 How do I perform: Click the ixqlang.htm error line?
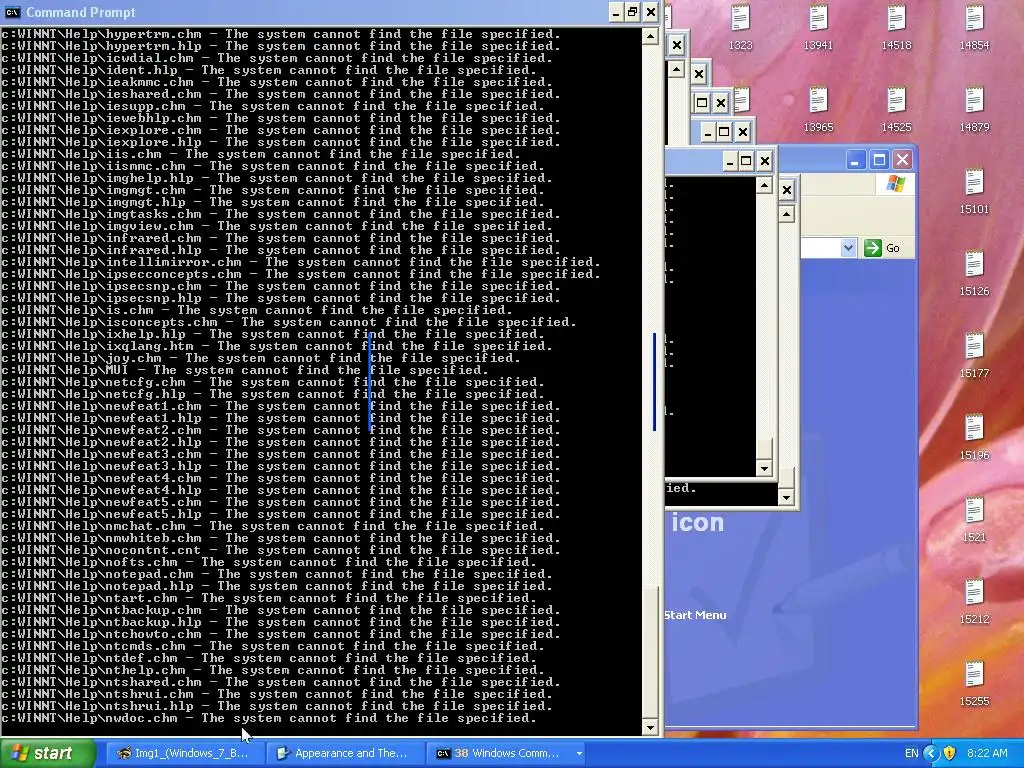point(277,346)
